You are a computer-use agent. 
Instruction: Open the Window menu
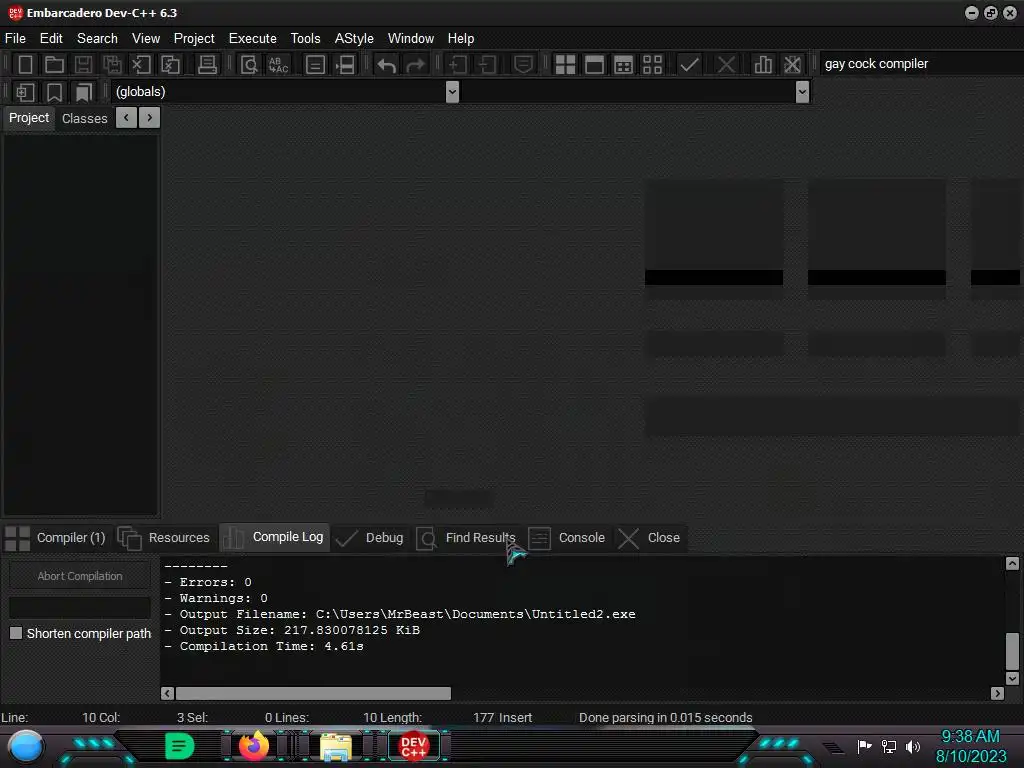(411, 39)
